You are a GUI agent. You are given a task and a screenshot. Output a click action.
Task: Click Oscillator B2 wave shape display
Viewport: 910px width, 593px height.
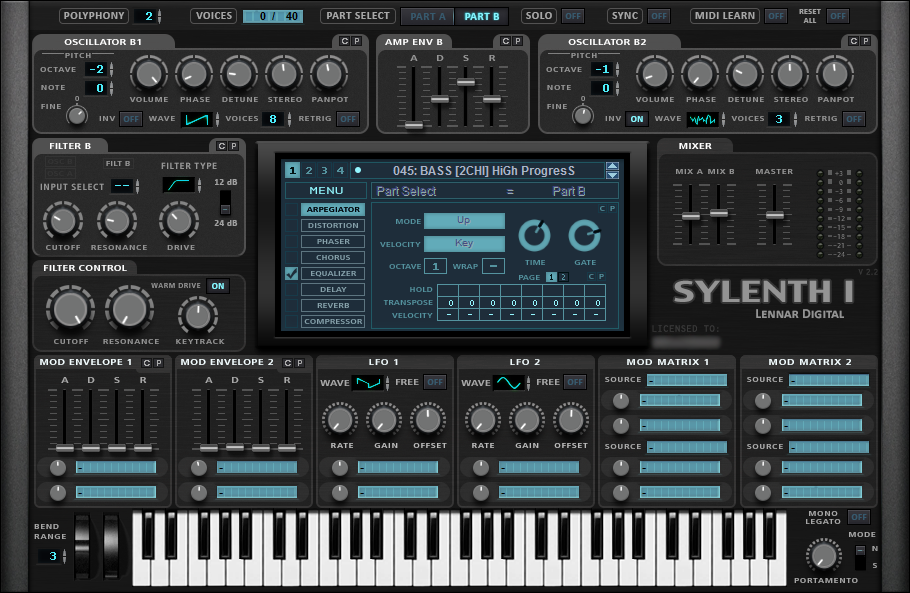coord(703,119)
